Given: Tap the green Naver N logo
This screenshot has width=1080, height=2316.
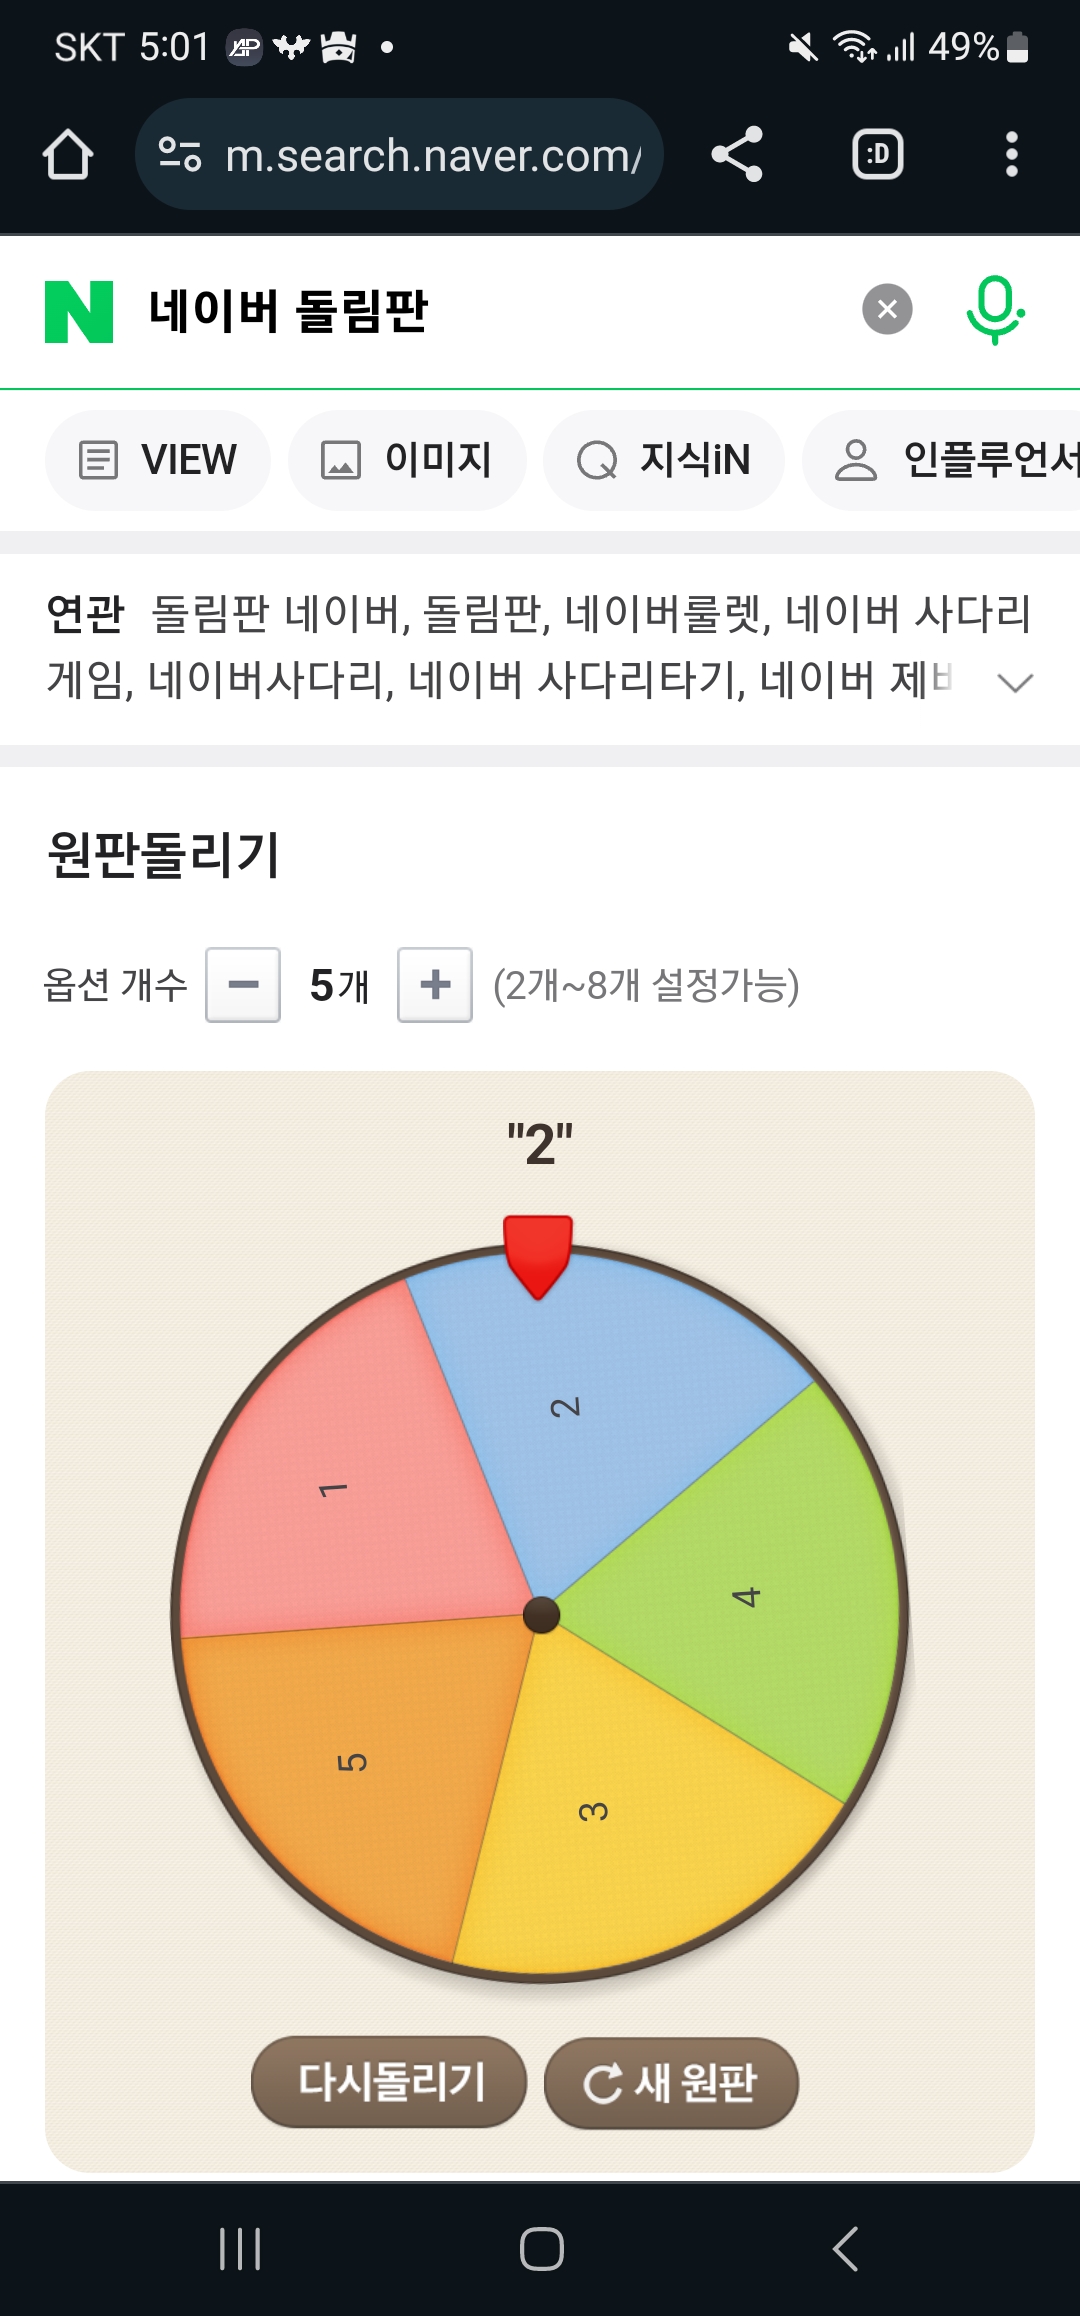Looking at the screenshot, I should pos(79,312).
